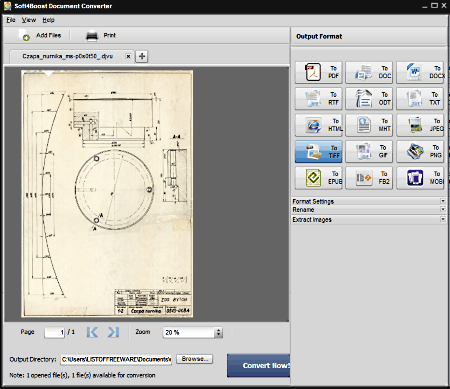Image resolution: width=450 pixels, height=389 pixels.
Task: Open the View menu
Action: (29, 20)
